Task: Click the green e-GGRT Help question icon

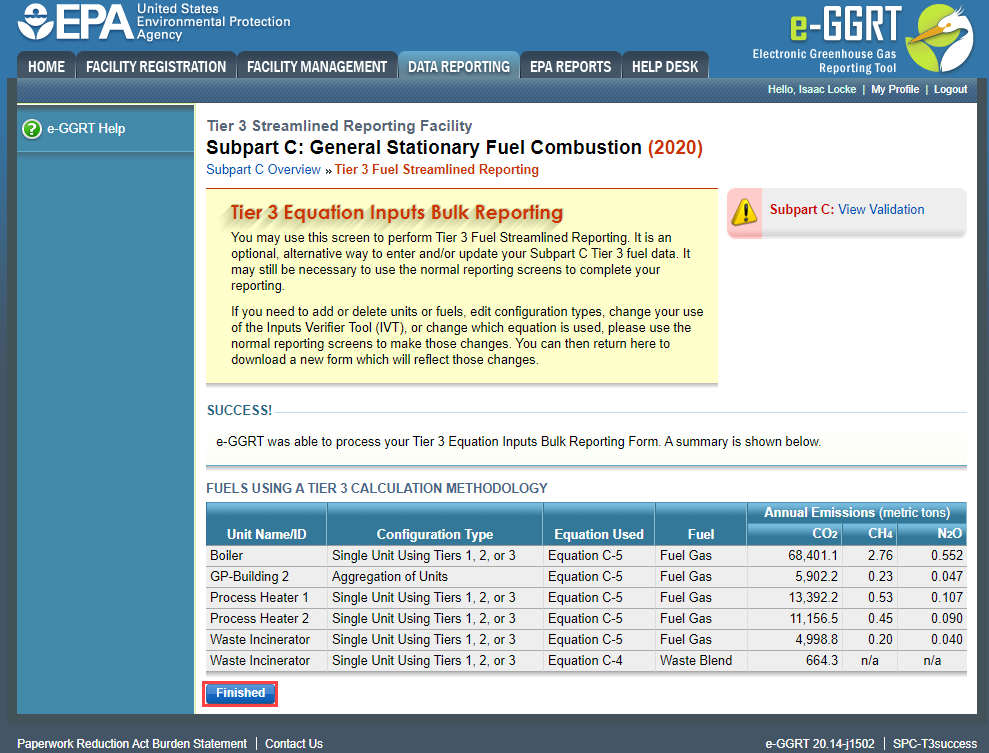Action: [32, 129]
